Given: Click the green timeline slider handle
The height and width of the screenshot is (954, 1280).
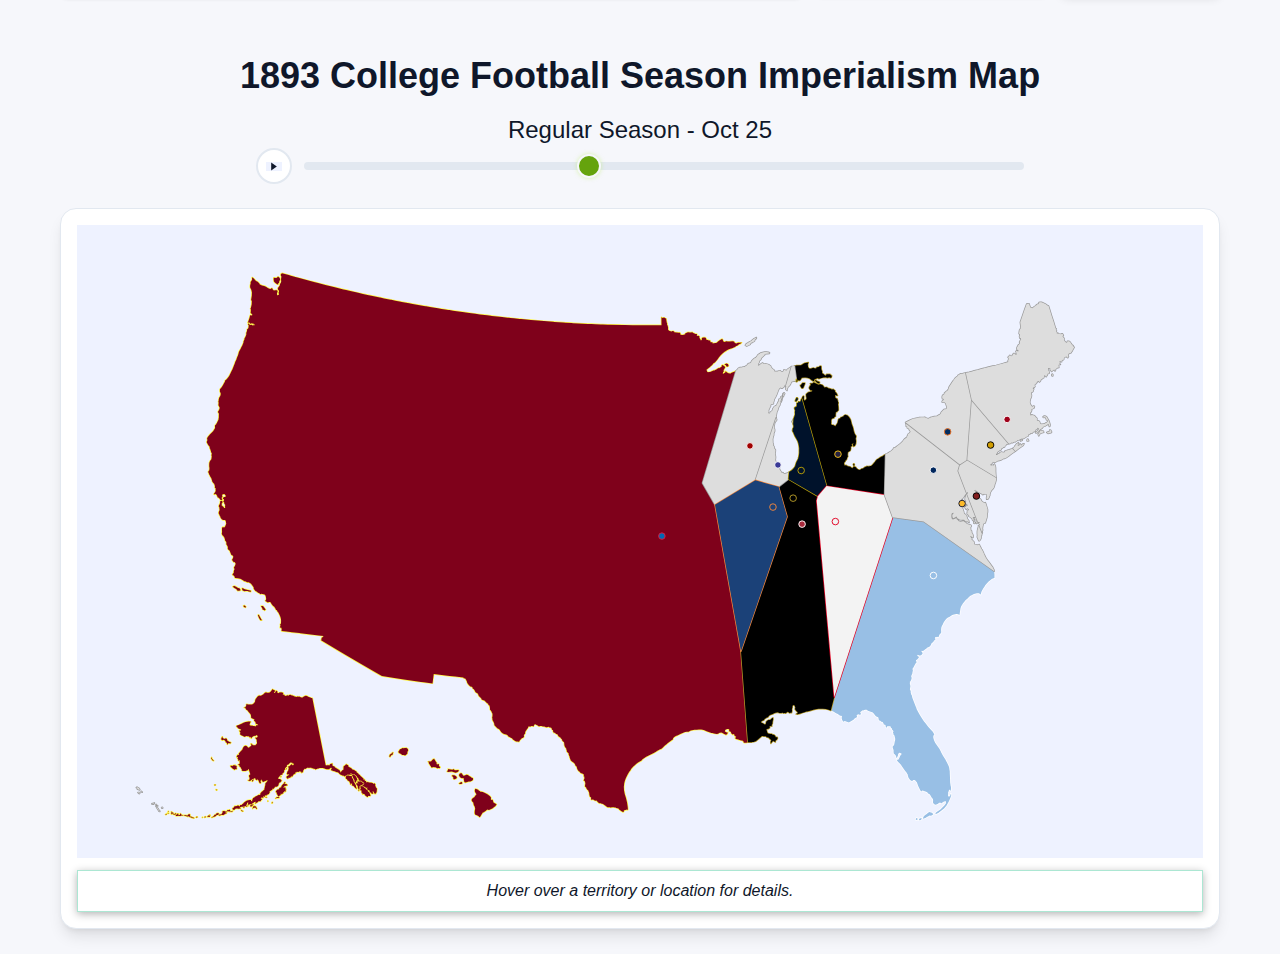Looking at the screenshot, I should pos(588,166).
